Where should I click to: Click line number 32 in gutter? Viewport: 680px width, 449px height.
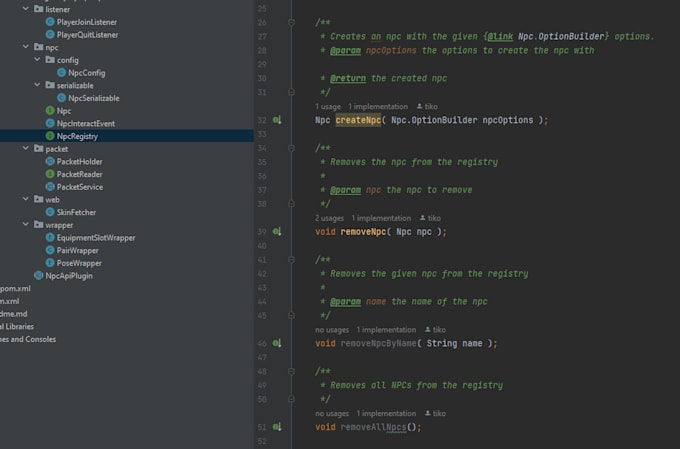[x=262, y=120]
